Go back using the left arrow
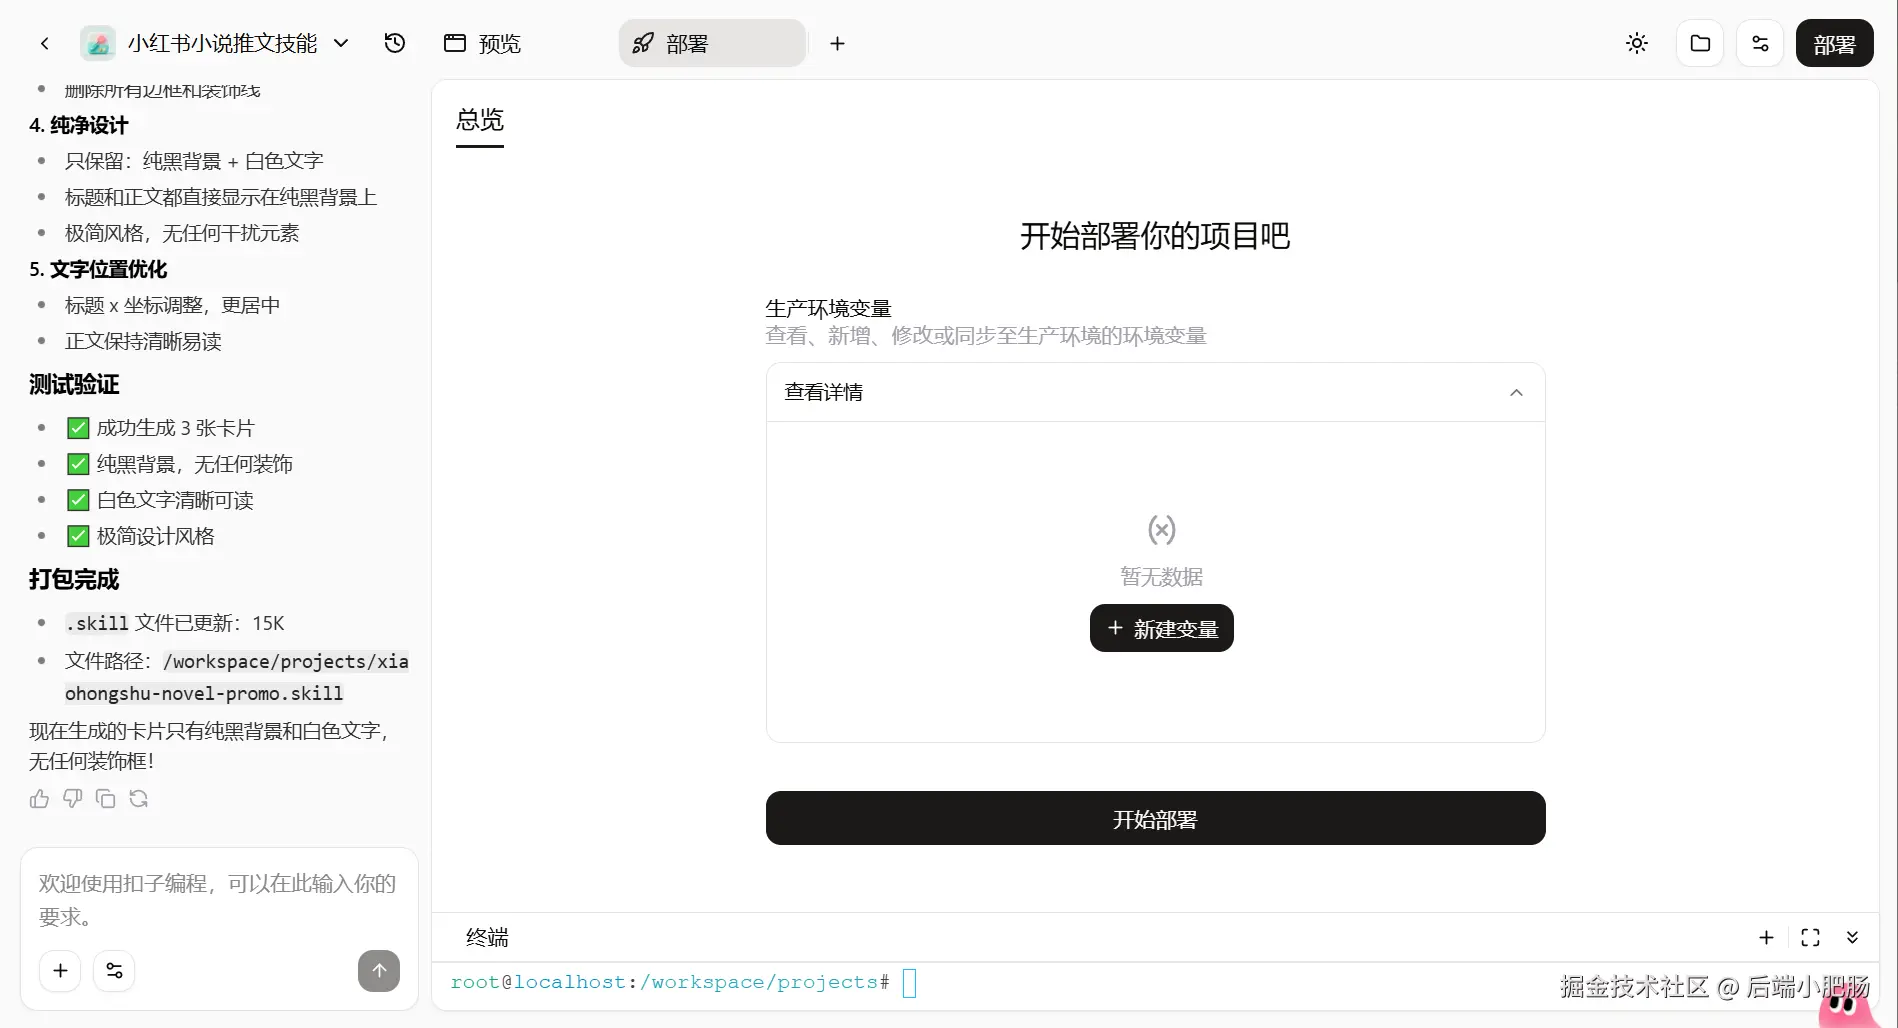Viewport: 1898px width, 1028px height. (x=44, y=43)
